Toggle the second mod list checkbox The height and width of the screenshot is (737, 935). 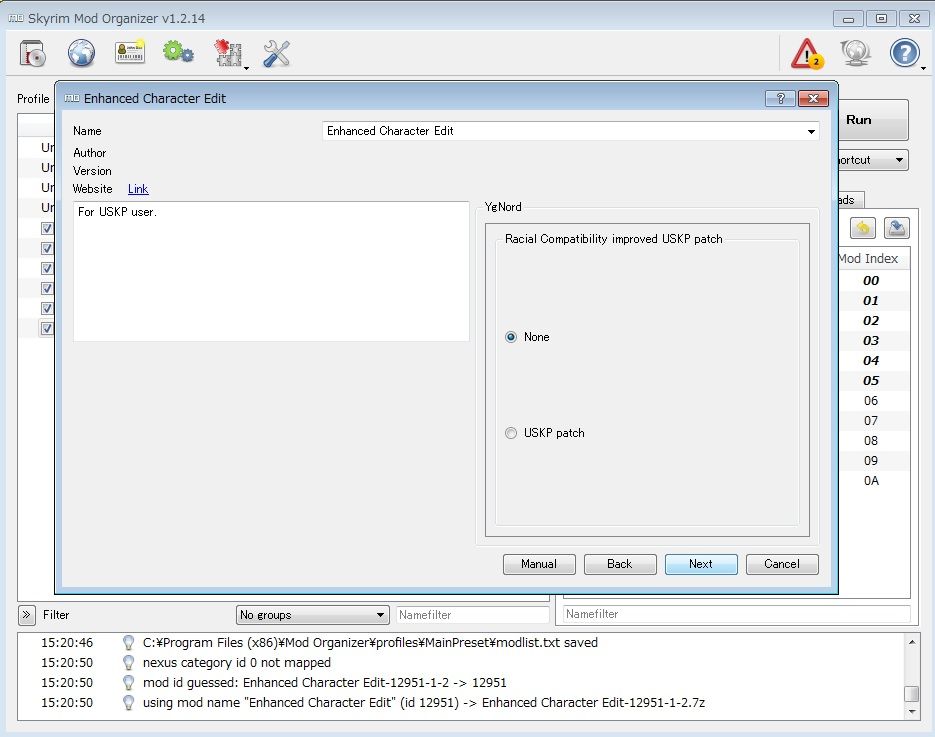point(47,248)
